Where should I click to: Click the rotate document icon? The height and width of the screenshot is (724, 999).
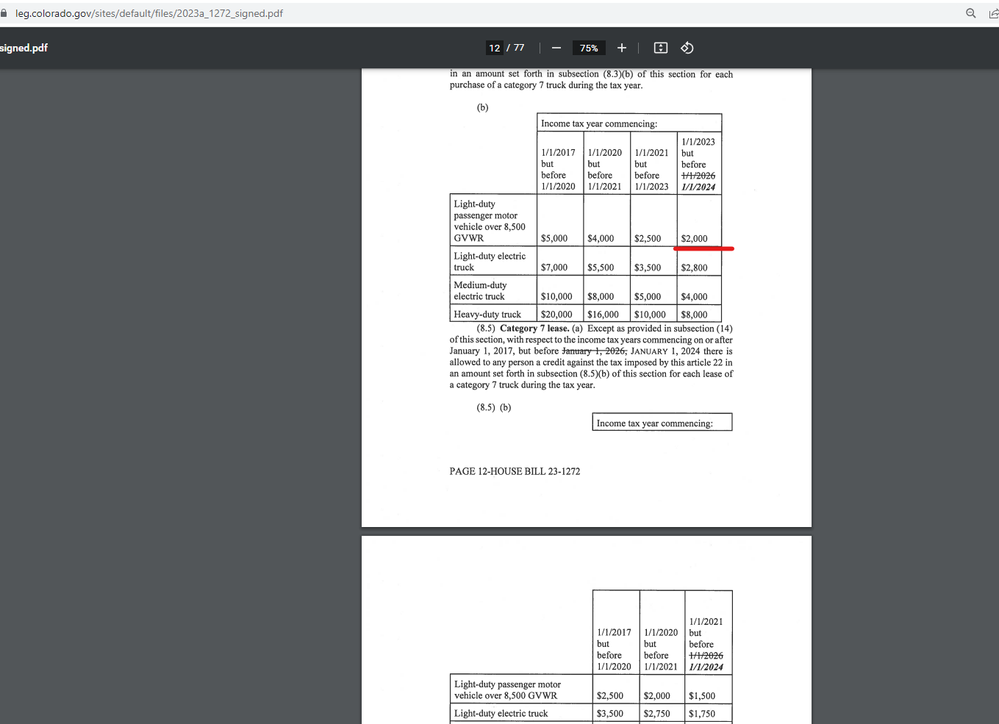tap(687, 48)
